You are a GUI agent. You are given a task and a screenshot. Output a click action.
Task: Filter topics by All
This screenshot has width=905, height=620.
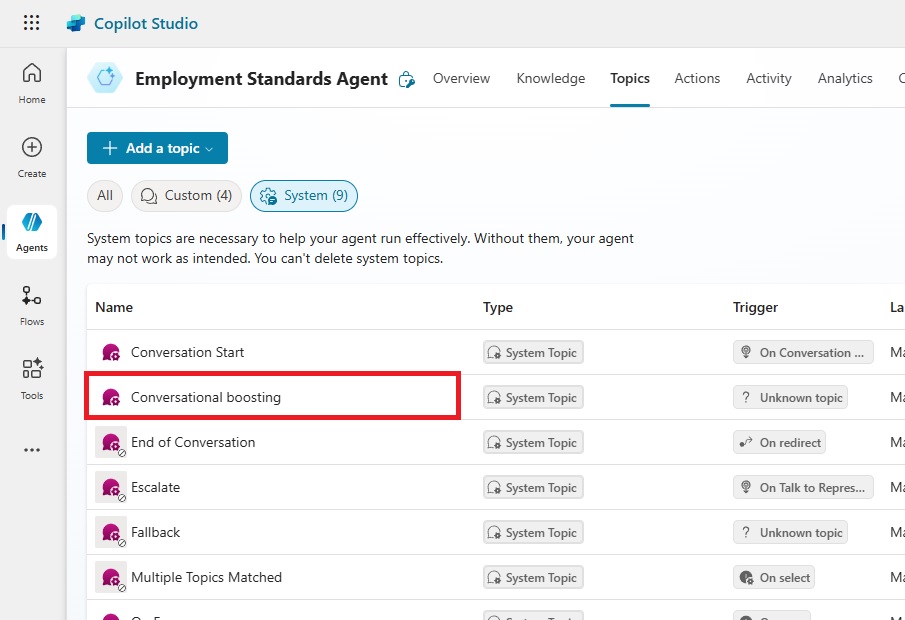105,196
